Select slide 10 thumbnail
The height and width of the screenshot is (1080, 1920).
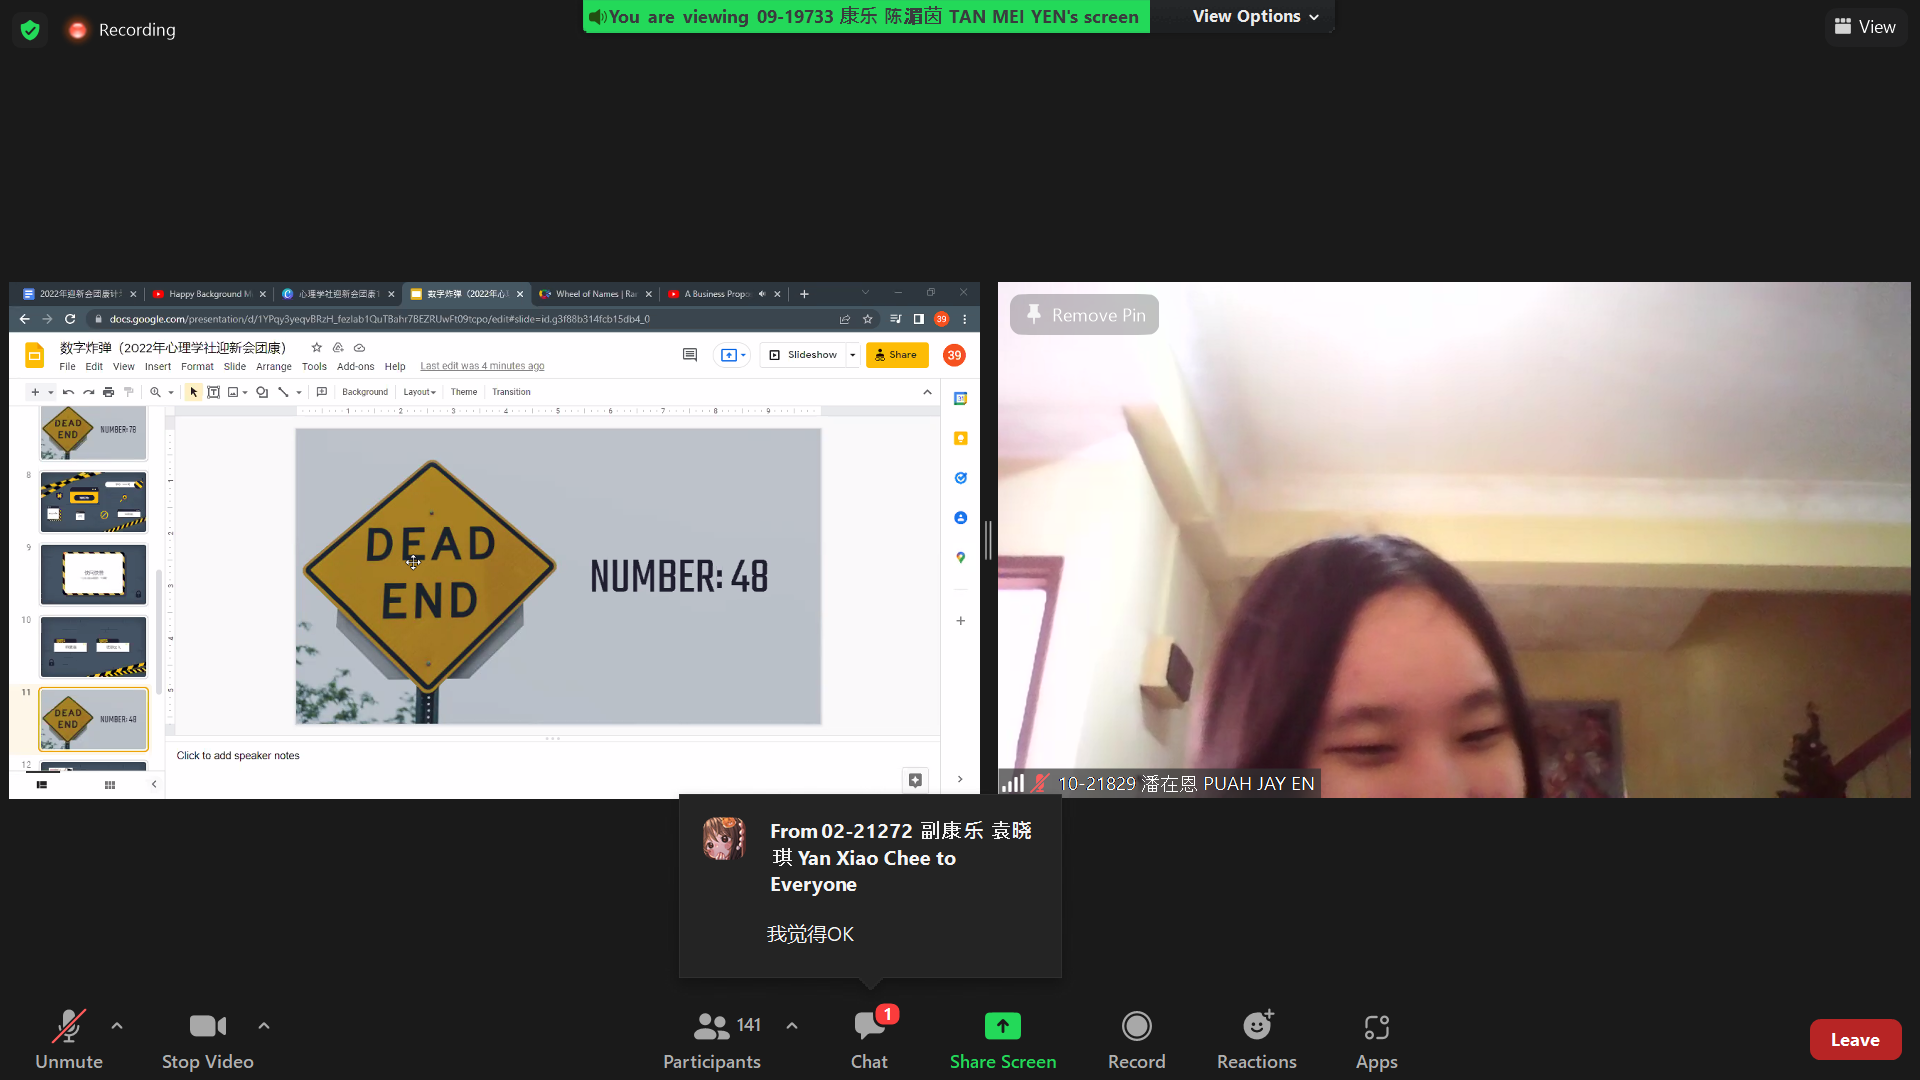(x=93, y=647)
